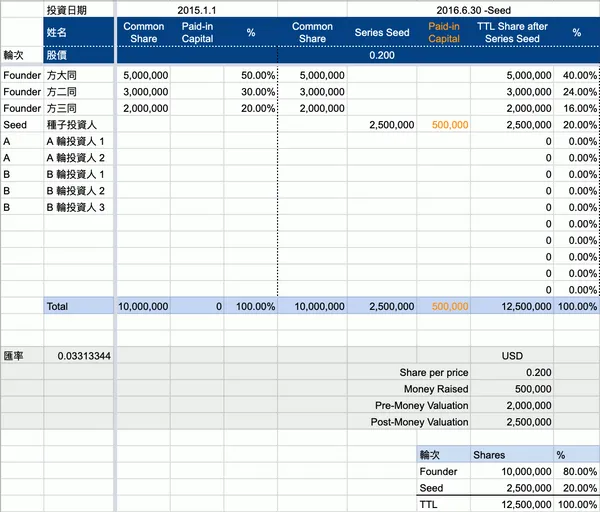Click the 30.00% cell for 方二同
This screenshot has width=600, height=512.
[x=251, y=92]
